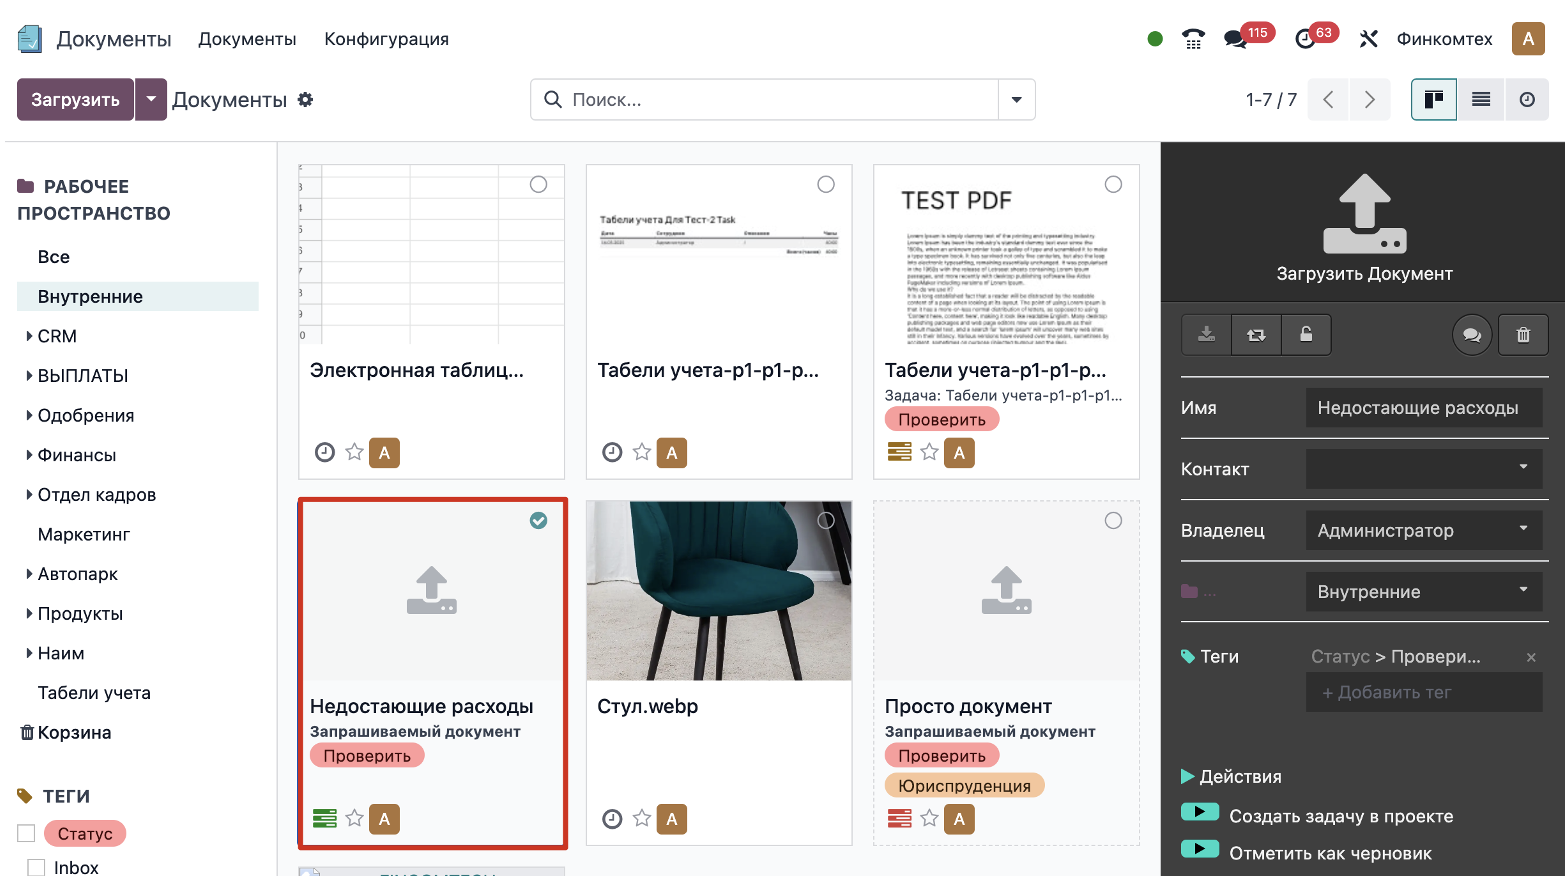Viewport: 1566px width, 876px height.
Task: Open activity clock on Электронная таблица card
Action: pyautogui.click(x=325, y=453)
